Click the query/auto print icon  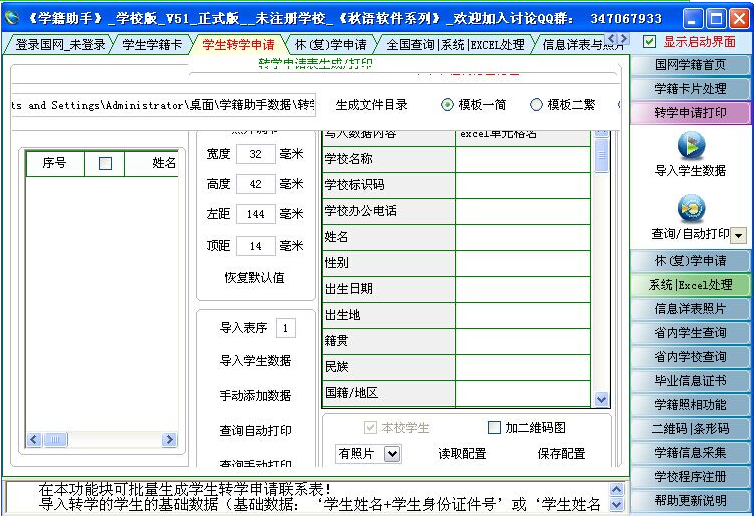tap(691, 208)
